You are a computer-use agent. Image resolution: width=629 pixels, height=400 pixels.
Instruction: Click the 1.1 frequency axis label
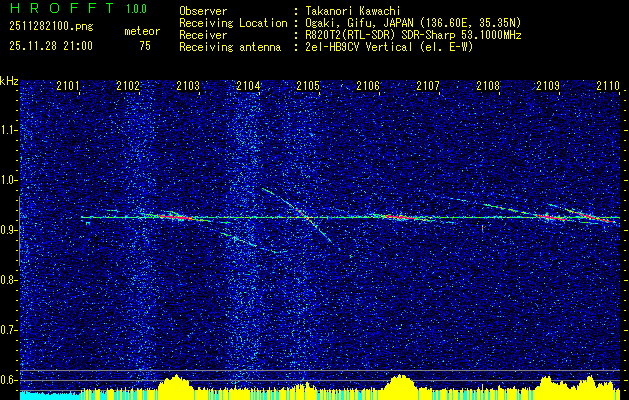coord(8,130)
